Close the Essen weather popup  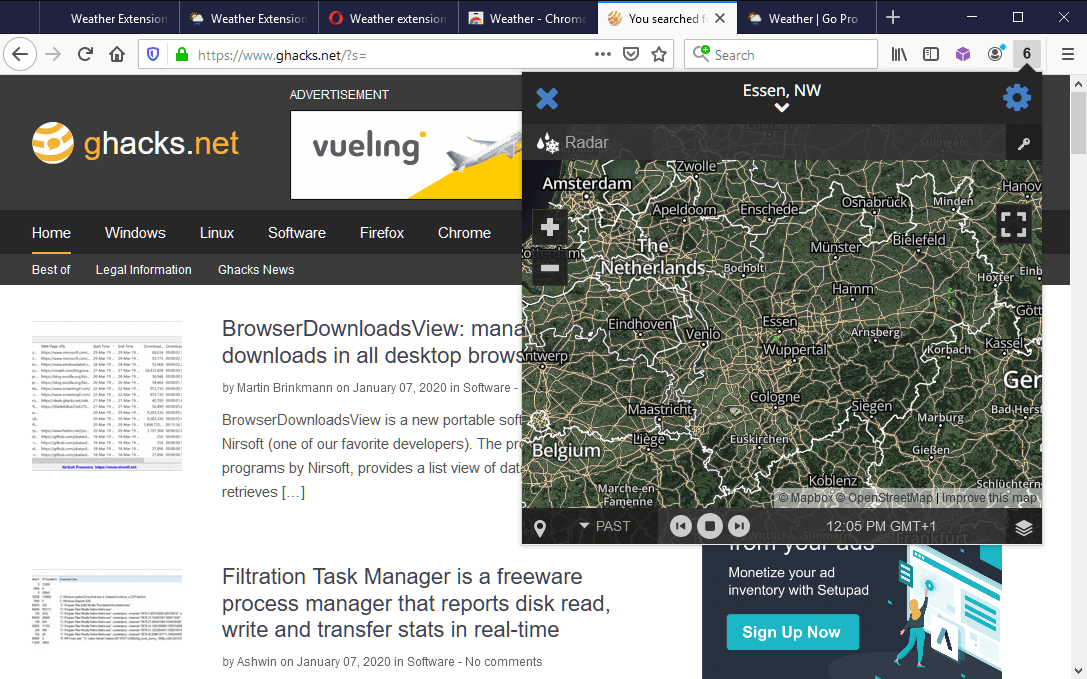547,97
